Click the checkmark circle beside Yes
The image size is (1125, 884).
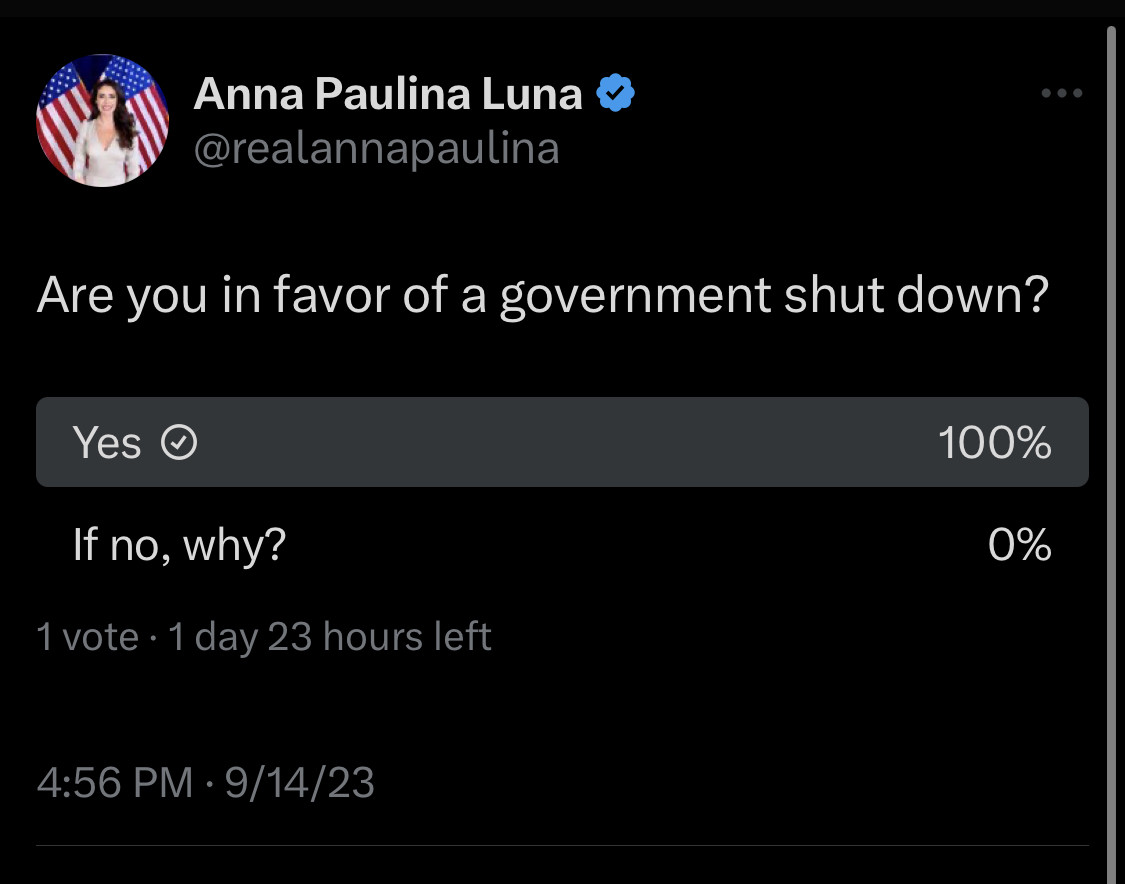click(179, 442)
